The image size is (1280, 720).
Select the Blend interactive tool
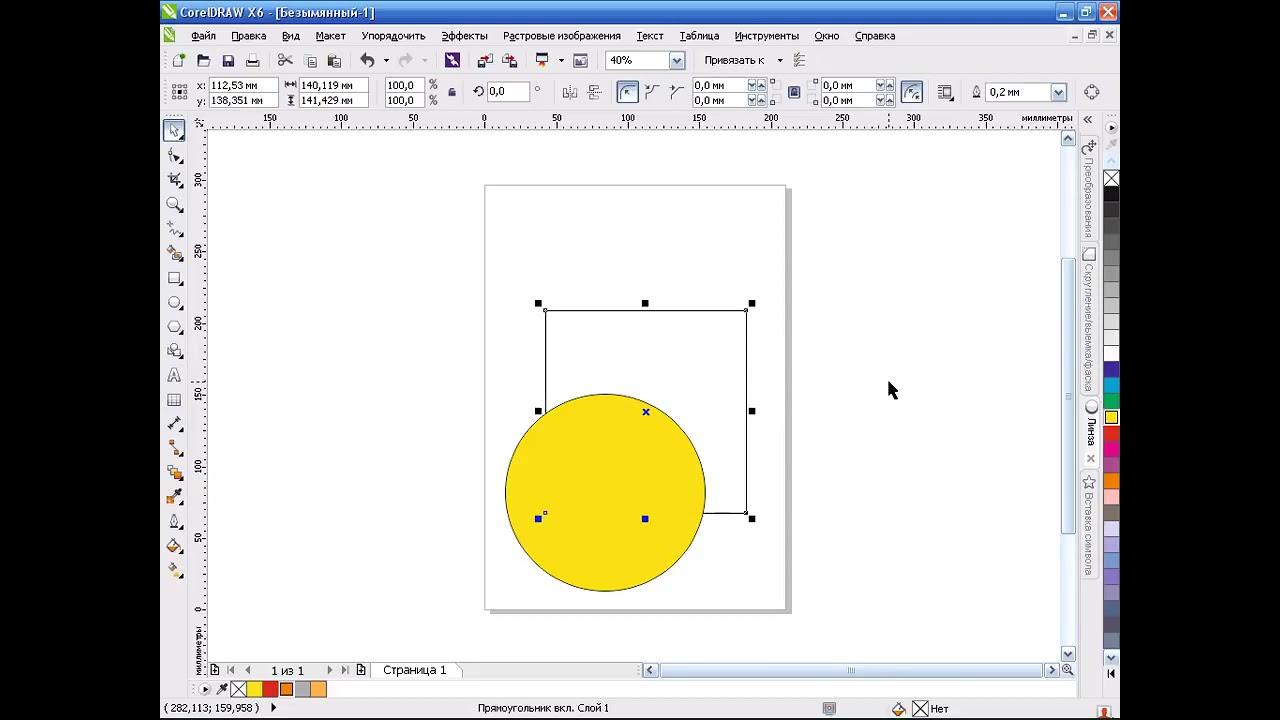[175, 473]
